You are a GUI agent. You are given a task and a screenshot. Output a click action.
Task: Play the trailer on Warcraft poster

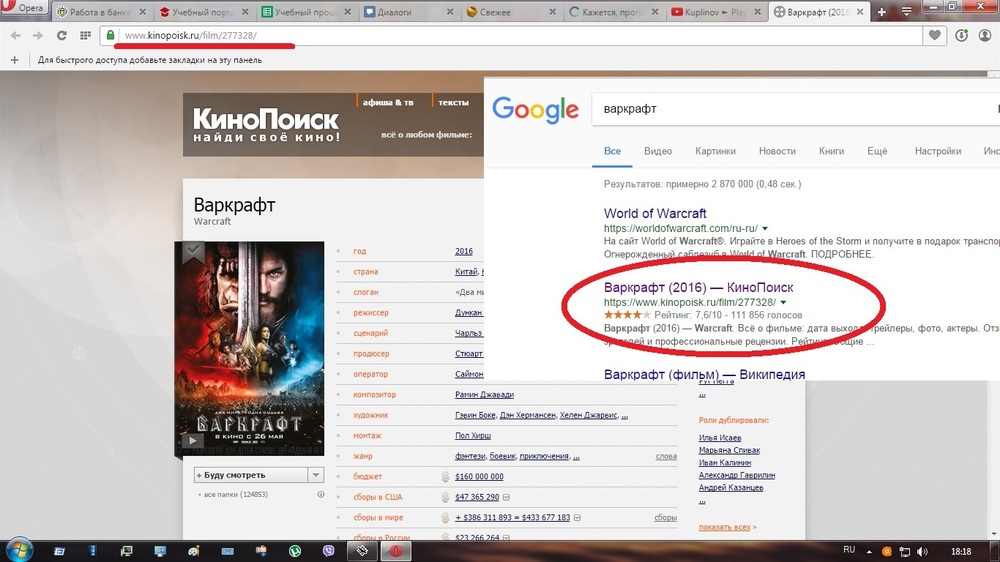pyautogui.click(x=192, y=440)
